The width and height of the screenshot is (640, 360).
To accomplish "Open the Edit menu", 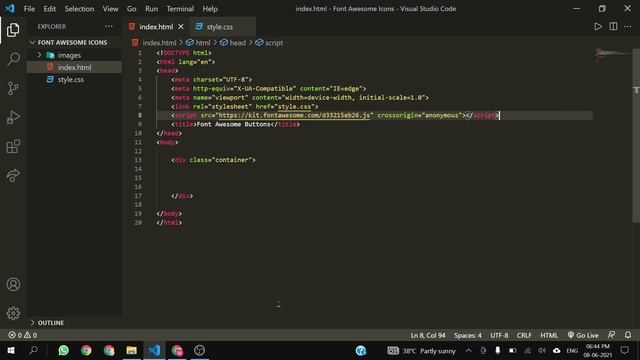I will [x=50, y=9].
